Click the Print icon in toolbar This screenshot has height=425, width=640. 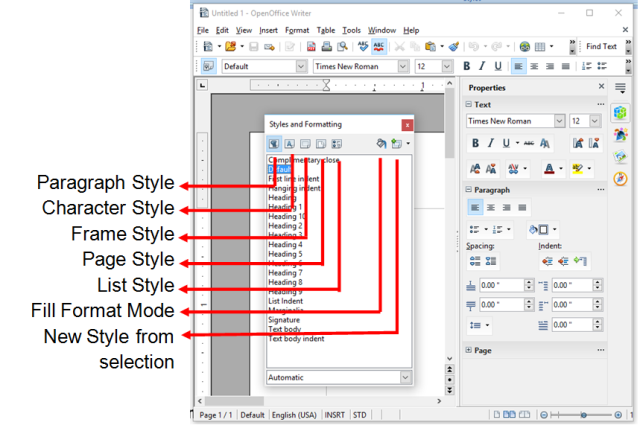tap(327, 47)
